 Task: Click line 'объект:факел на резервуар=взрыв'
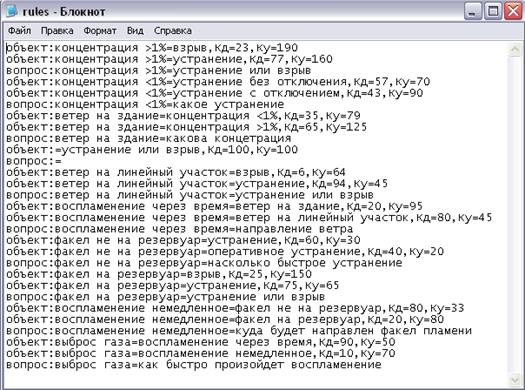pos(159,274)
